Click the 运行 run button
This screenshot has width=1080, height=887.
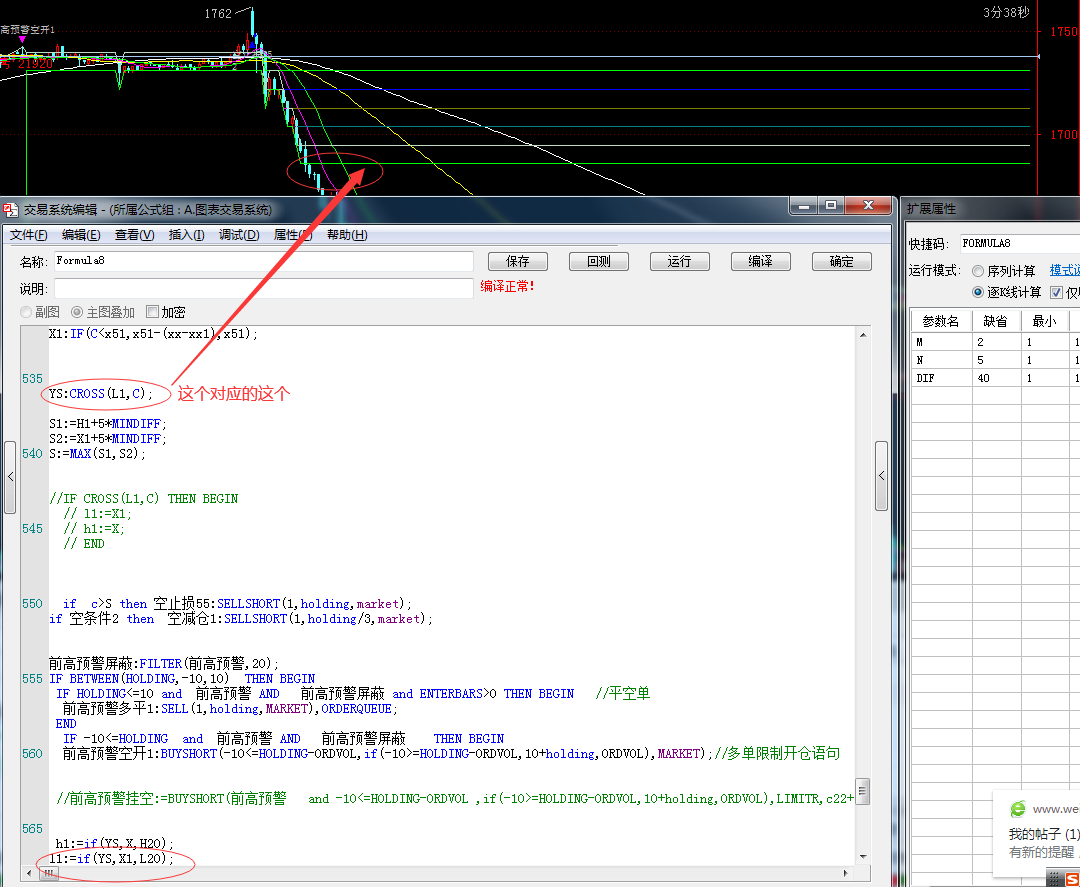click(x=679, y=262)
